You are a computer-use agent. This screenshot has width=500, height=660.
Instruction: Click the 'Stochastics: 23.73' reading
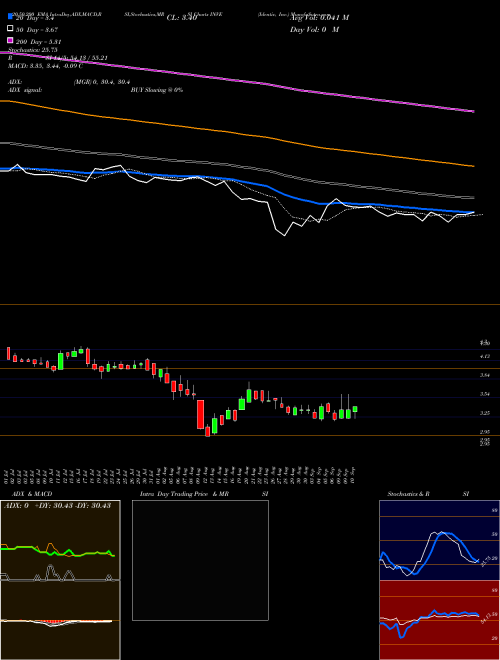33,50
